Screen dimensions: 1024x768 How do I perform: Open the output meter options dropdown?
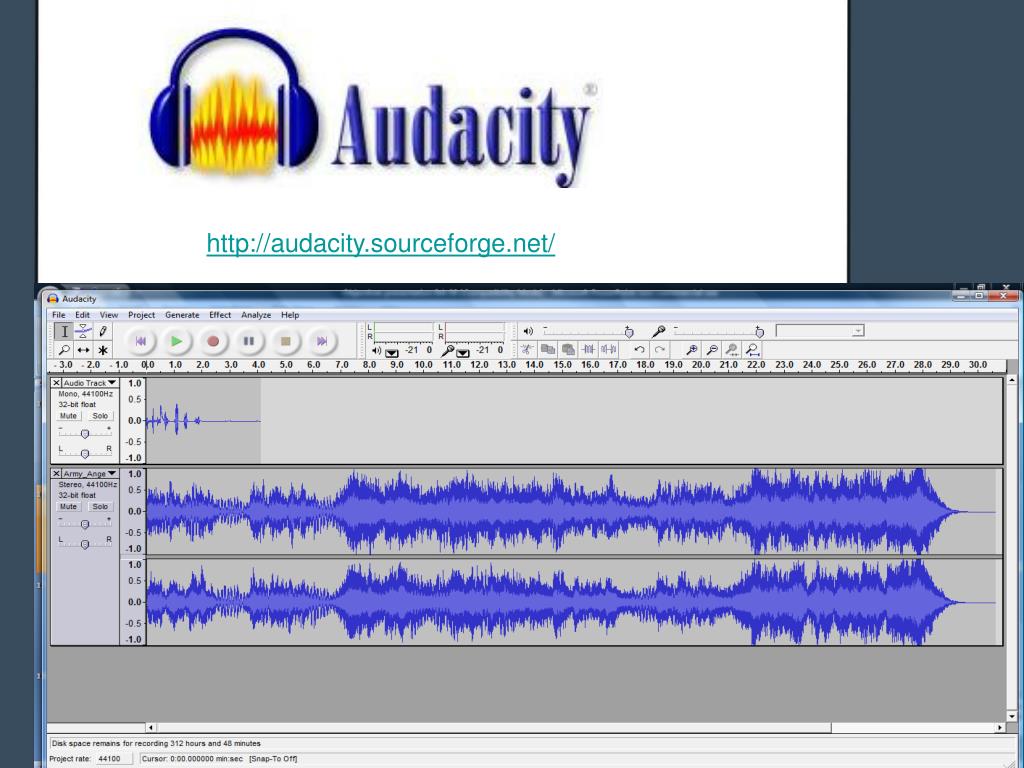[x=392, y=353]
